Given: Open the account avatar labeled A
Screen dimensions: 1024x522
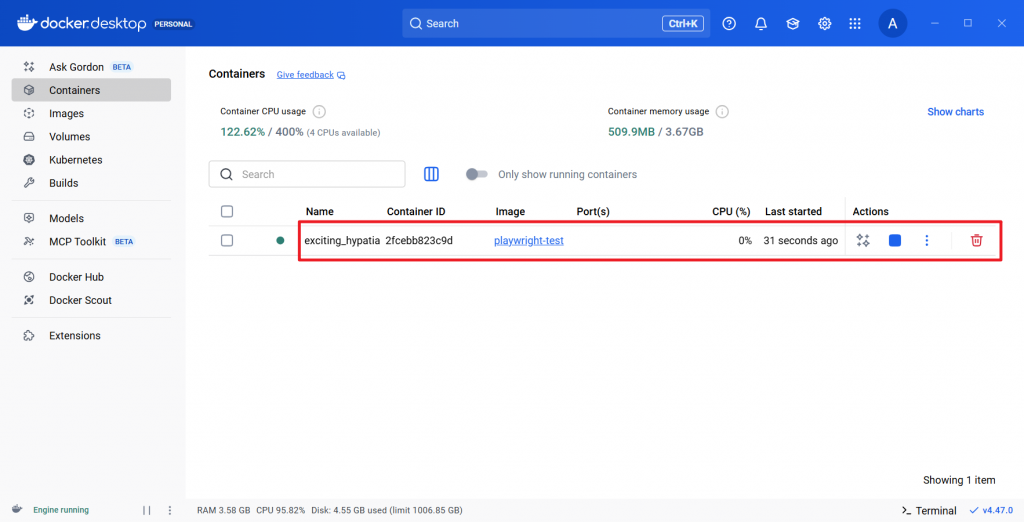Looking at the screenshot, I should click(893, 24).
